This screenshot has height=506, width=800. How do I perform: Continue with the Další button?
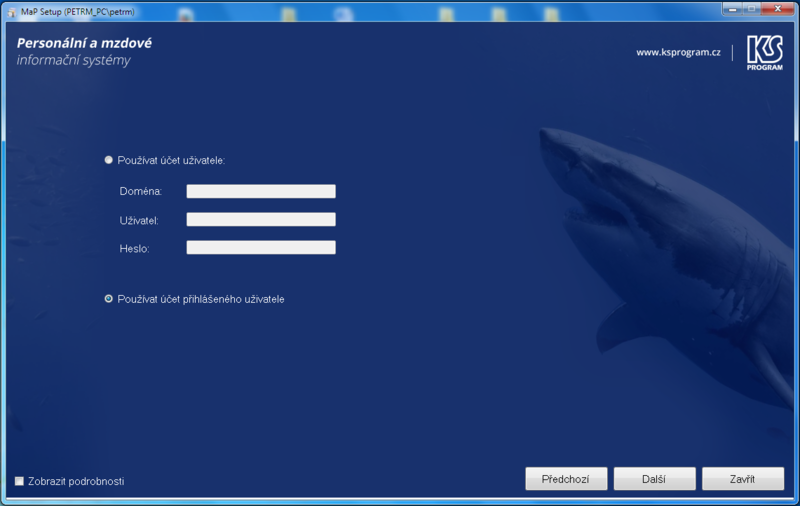click(x=654, y=479)
